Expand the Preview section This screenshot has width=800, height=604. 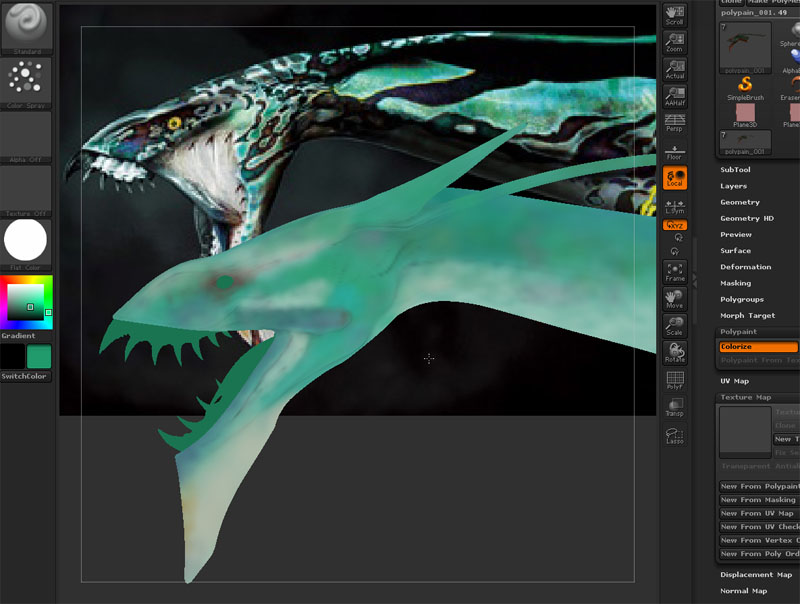point(736,235)
